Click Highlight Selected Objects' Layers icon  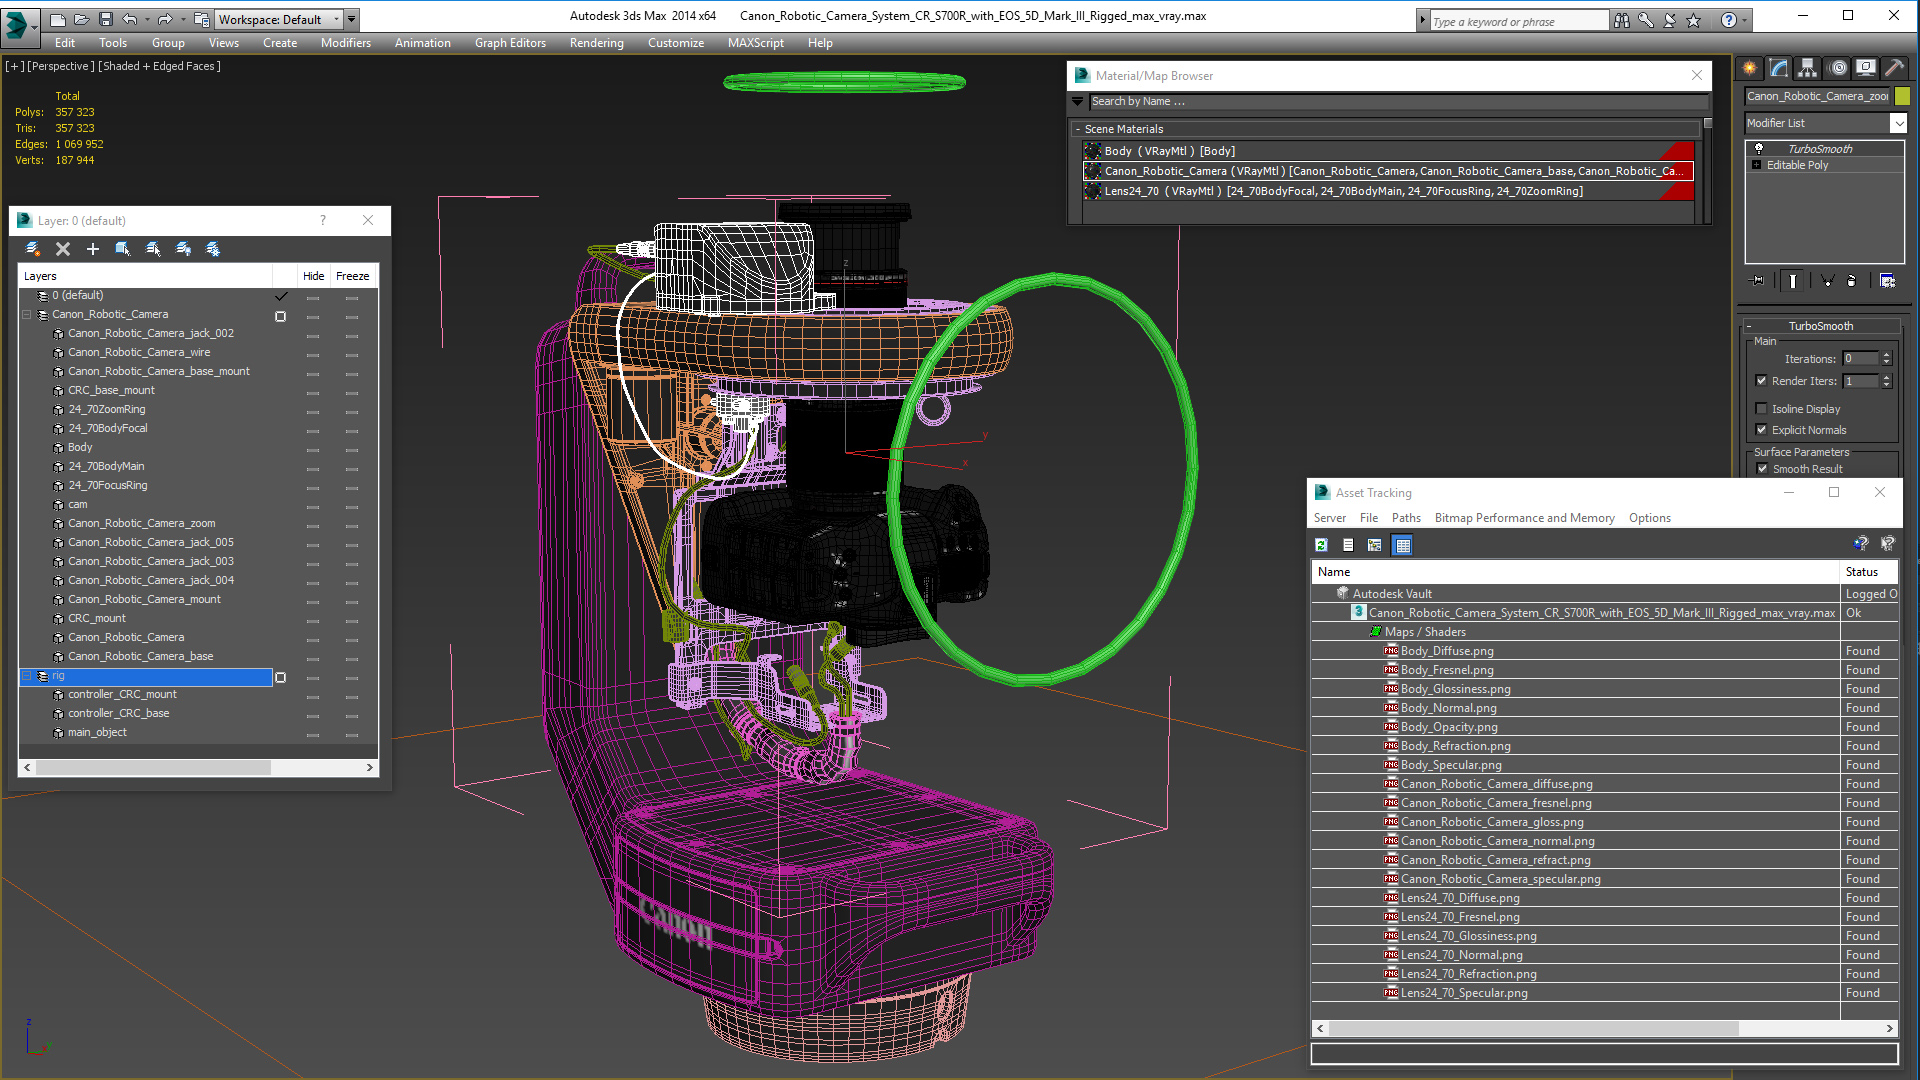[x=153, y=249]
